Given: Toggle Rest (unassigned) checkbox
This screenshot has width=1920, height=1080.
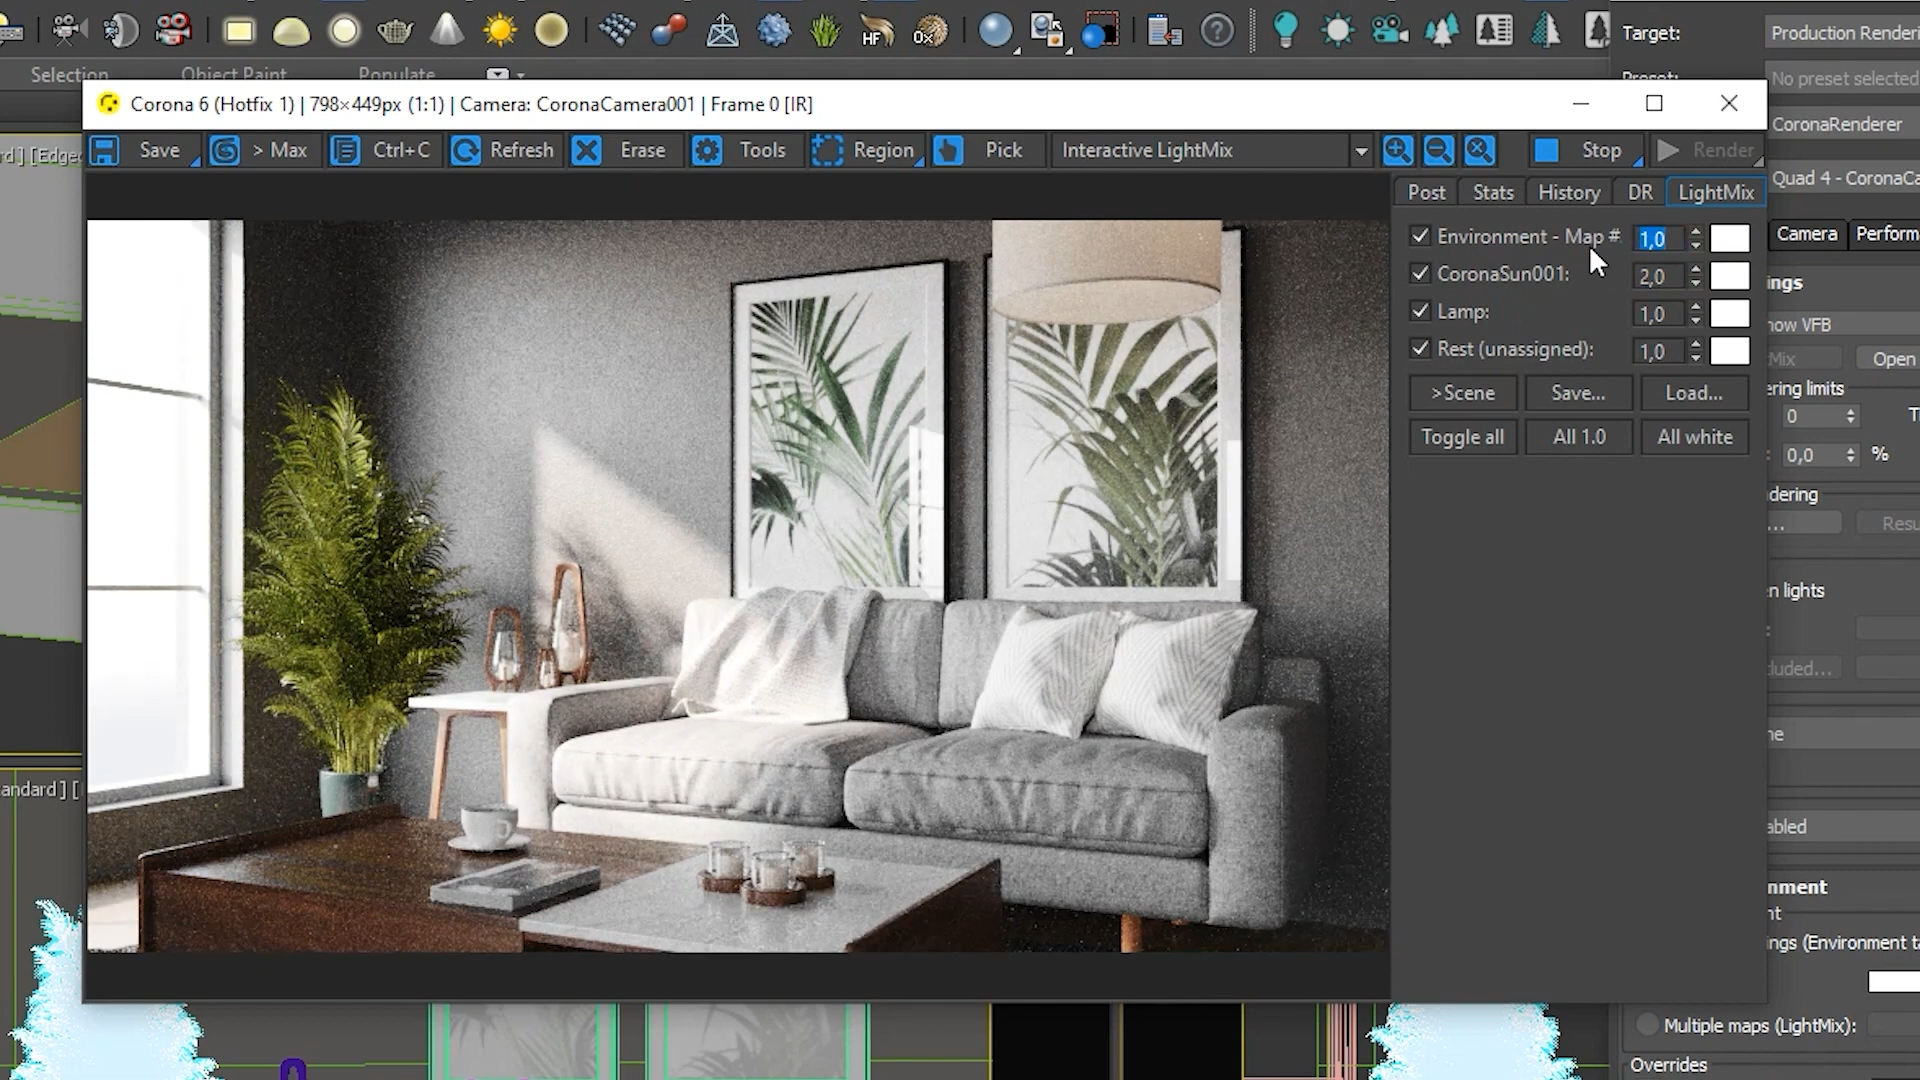Looking at the screenshot, I should pyautogui.click(x=1420, y=348).
